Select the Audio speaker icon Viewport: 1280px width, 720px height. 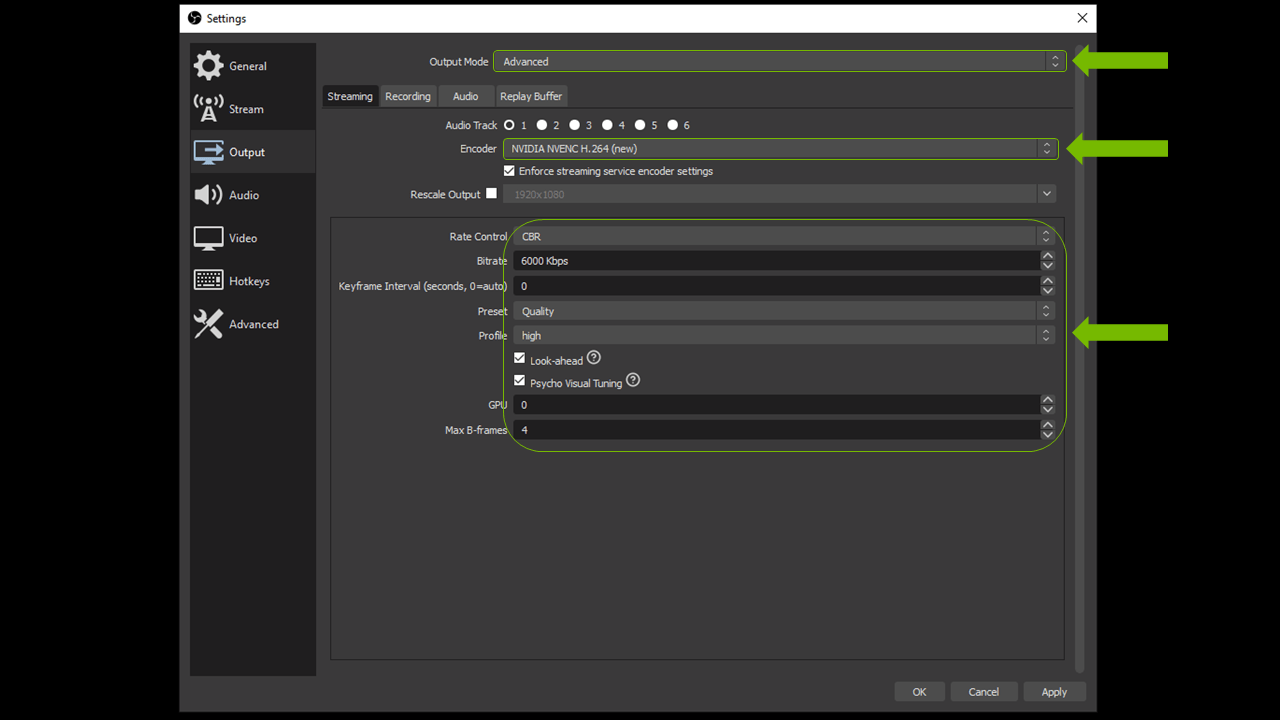(208, 194)
